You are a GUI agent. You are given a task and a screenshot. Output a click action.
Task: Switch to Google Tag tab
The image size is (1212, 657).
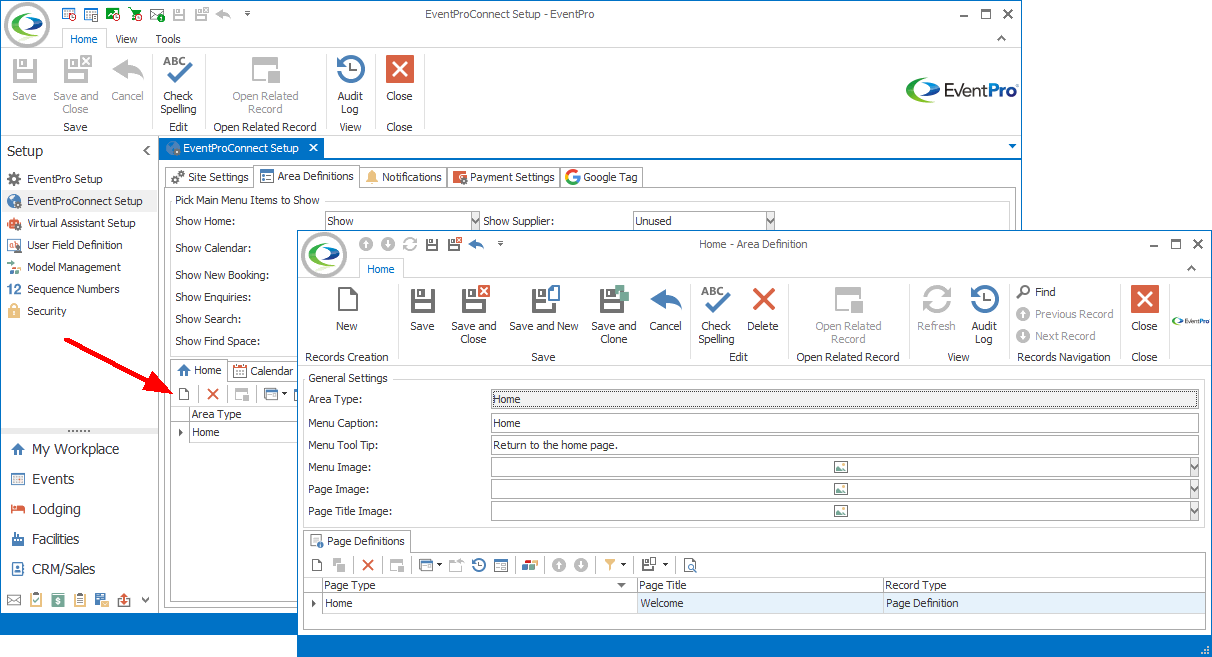coord(602,177)
